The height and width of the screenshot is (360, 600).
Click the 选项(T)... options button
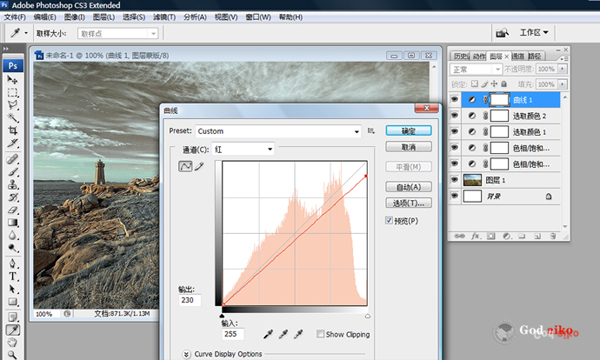[409, 203]
